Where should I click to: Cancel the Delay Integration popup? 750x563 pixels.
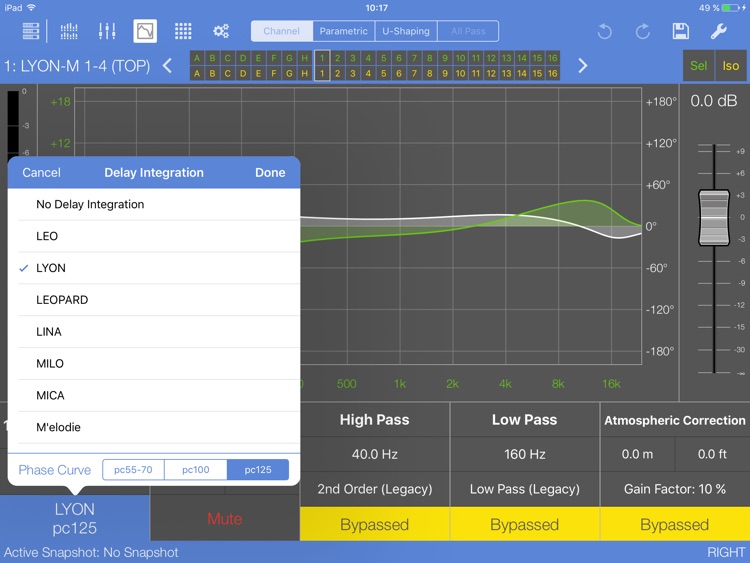tap(42, 173)
